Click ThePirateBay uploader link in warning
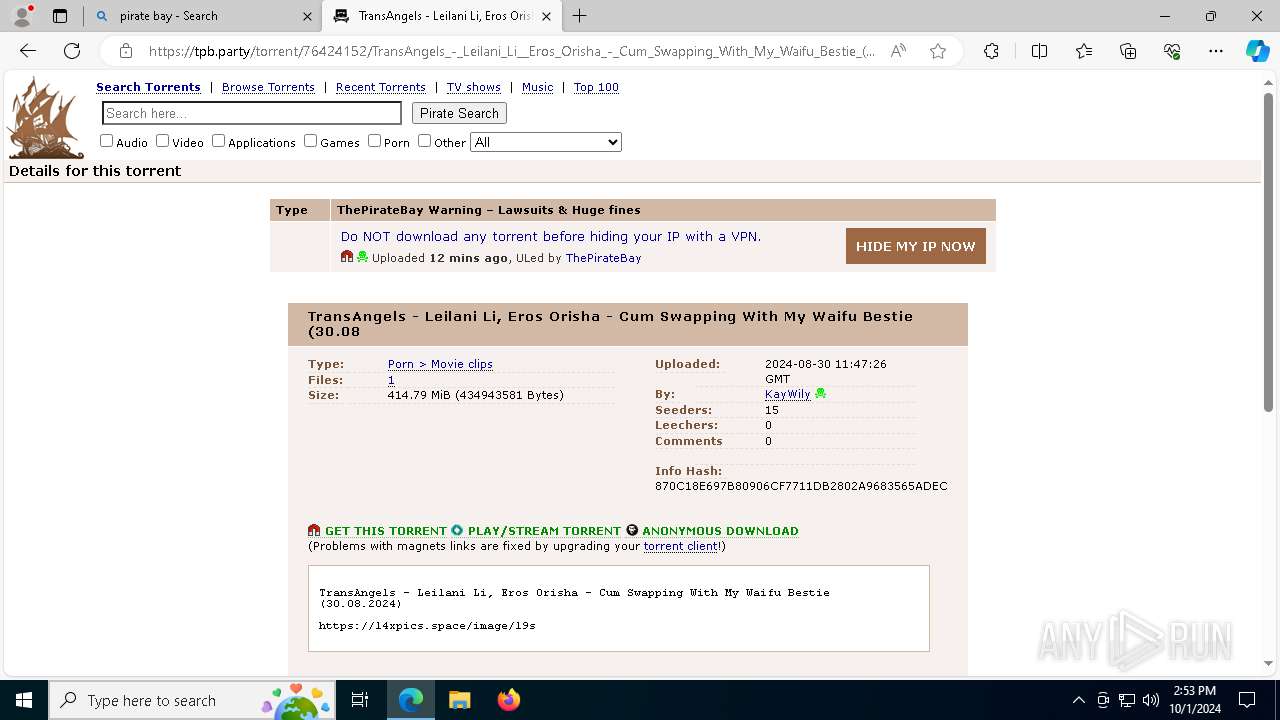 tap(603, 258)
